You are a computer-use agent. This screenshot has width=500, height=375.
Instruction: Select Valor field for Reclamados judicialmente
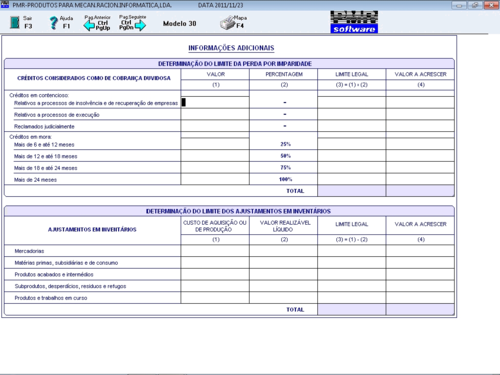(x=215, y=126)
